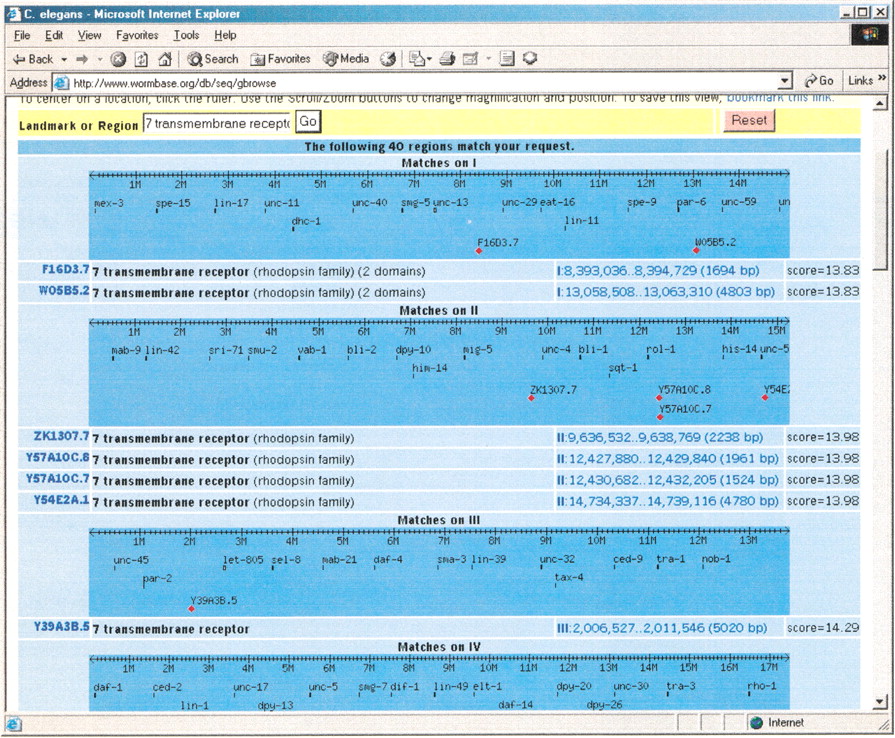Screen dimensions: 895x738
Task: Open the Help menu
Action: point(225,35)
